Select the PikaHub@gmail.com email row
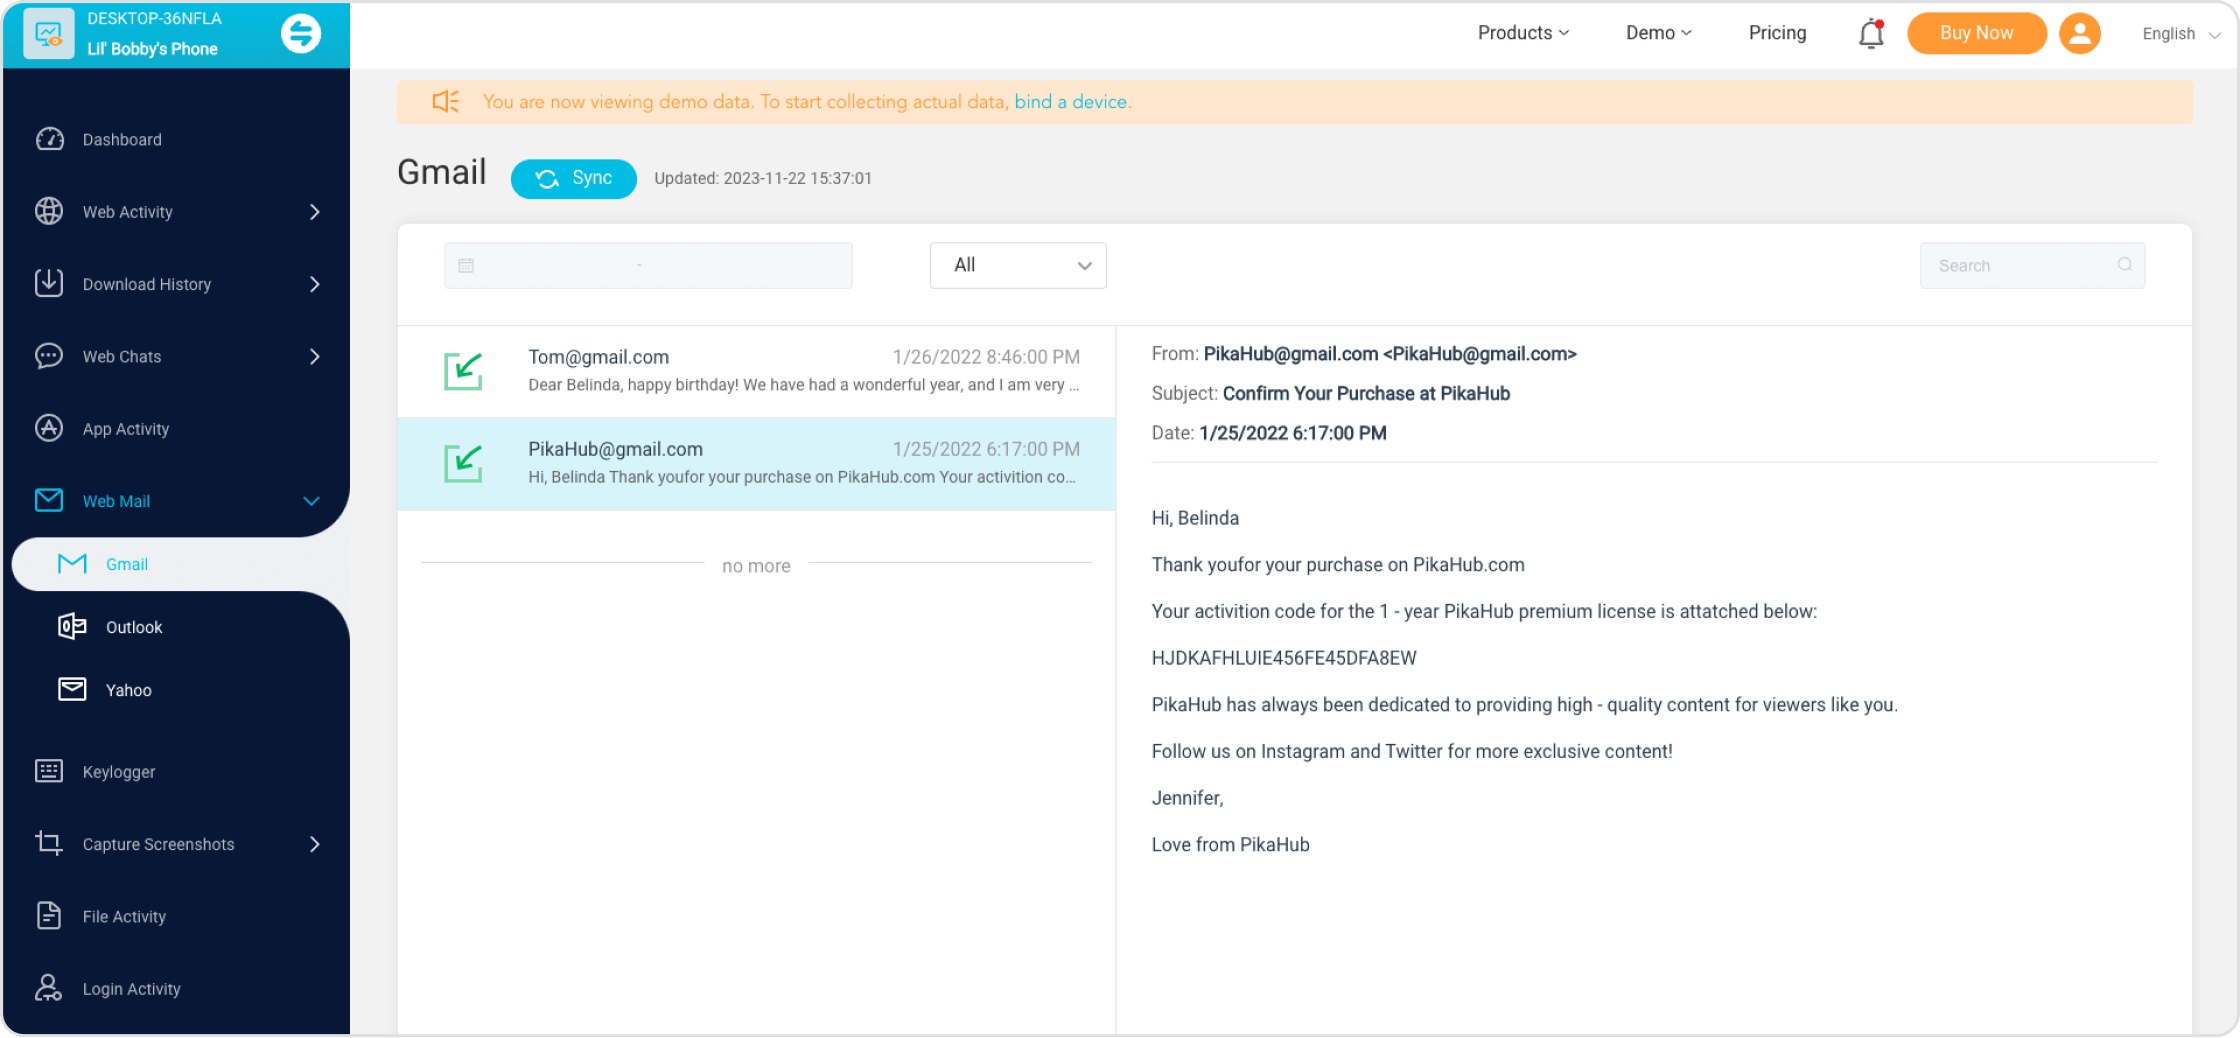Viewport: 2240px width, 1038px height. click(x=757, y=463)
